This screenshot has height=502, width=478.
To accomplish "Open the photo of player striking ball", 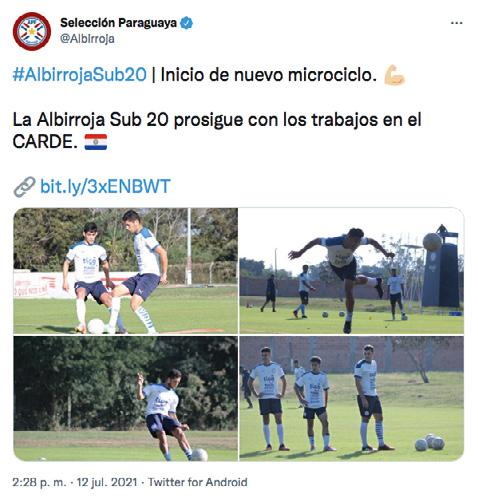I will pos(126,399).
